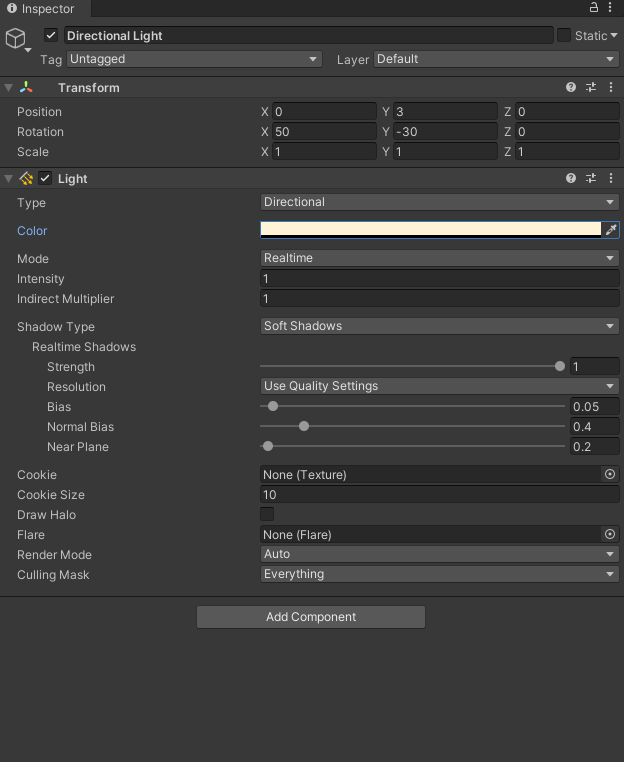Viewport: 624px width, 762px height.
Task: Click the Realtime Shadows label
Action: [x=84, y=346]
